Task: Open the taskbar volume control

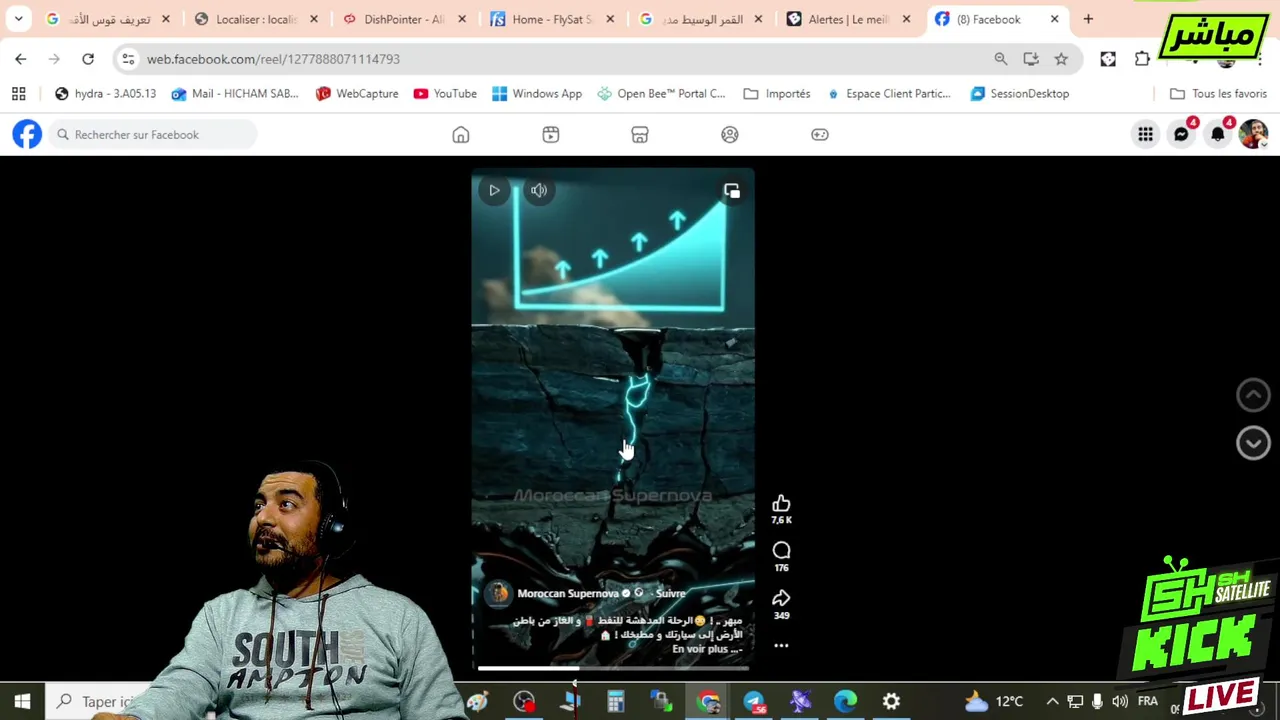Action: tap(1120, 702)
